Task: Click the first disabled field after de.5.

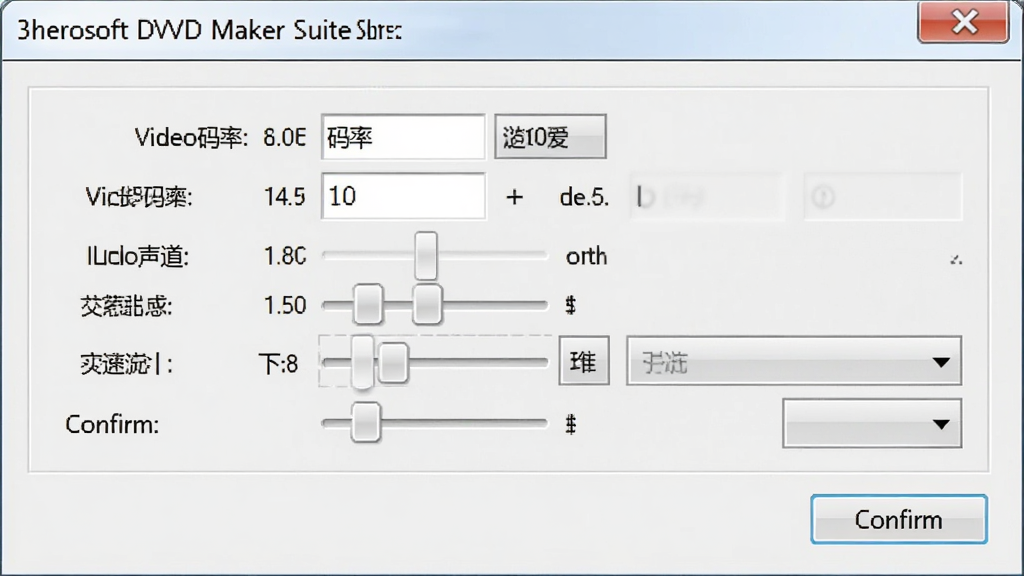Action: [707, 197]
